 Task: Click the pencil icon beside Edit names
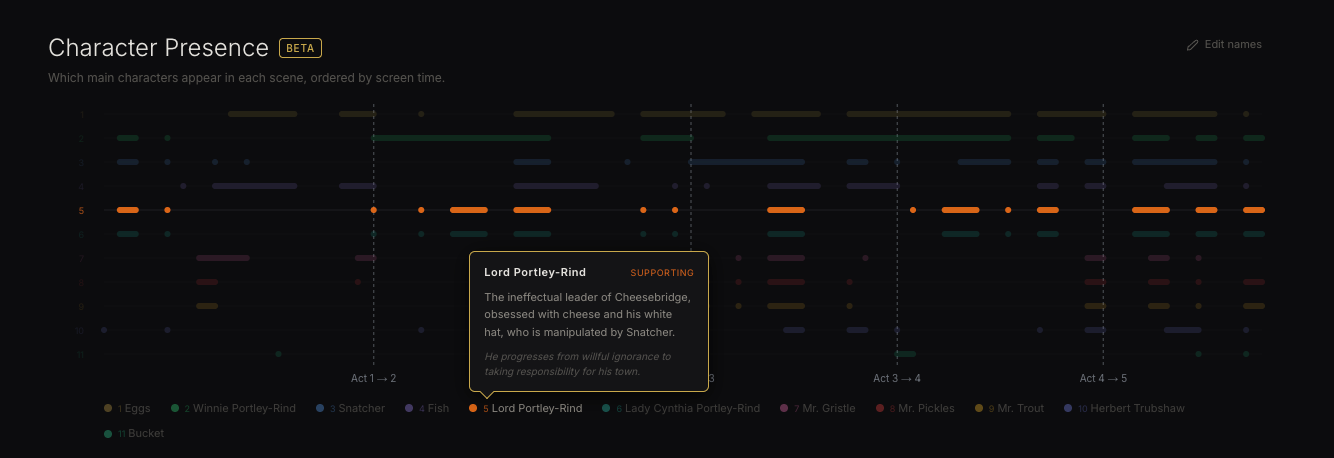pos(1192,45)
